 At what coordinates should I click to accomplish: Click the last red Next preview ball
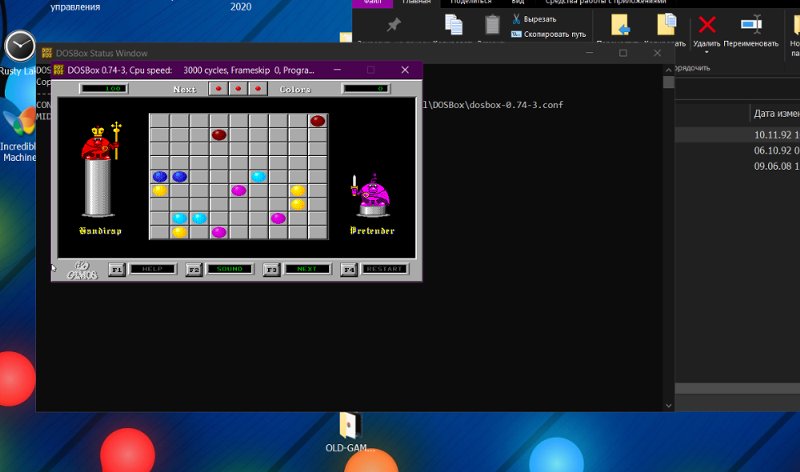pyautogui.click(x=258, y=89)
